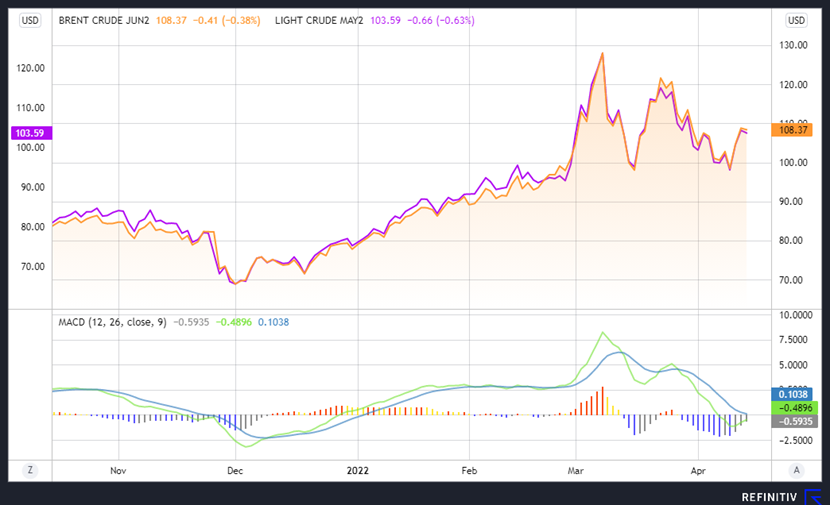Click the Light Crude change −0.66 (−0.63%)

(x=441, y=21)
